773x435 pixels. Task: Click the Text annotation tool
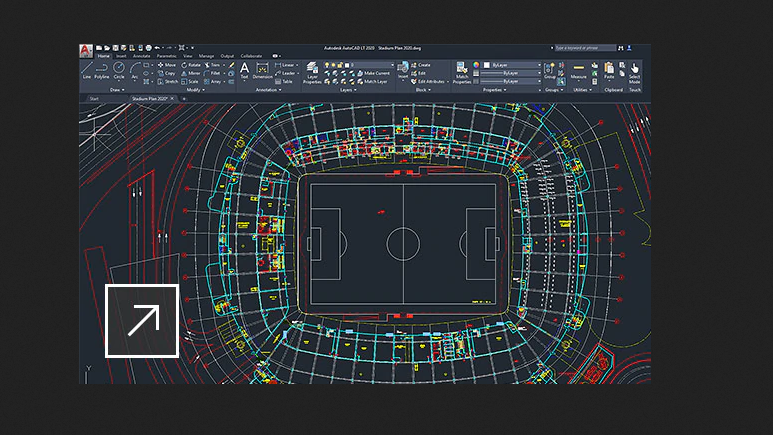[x=244, y=70]
